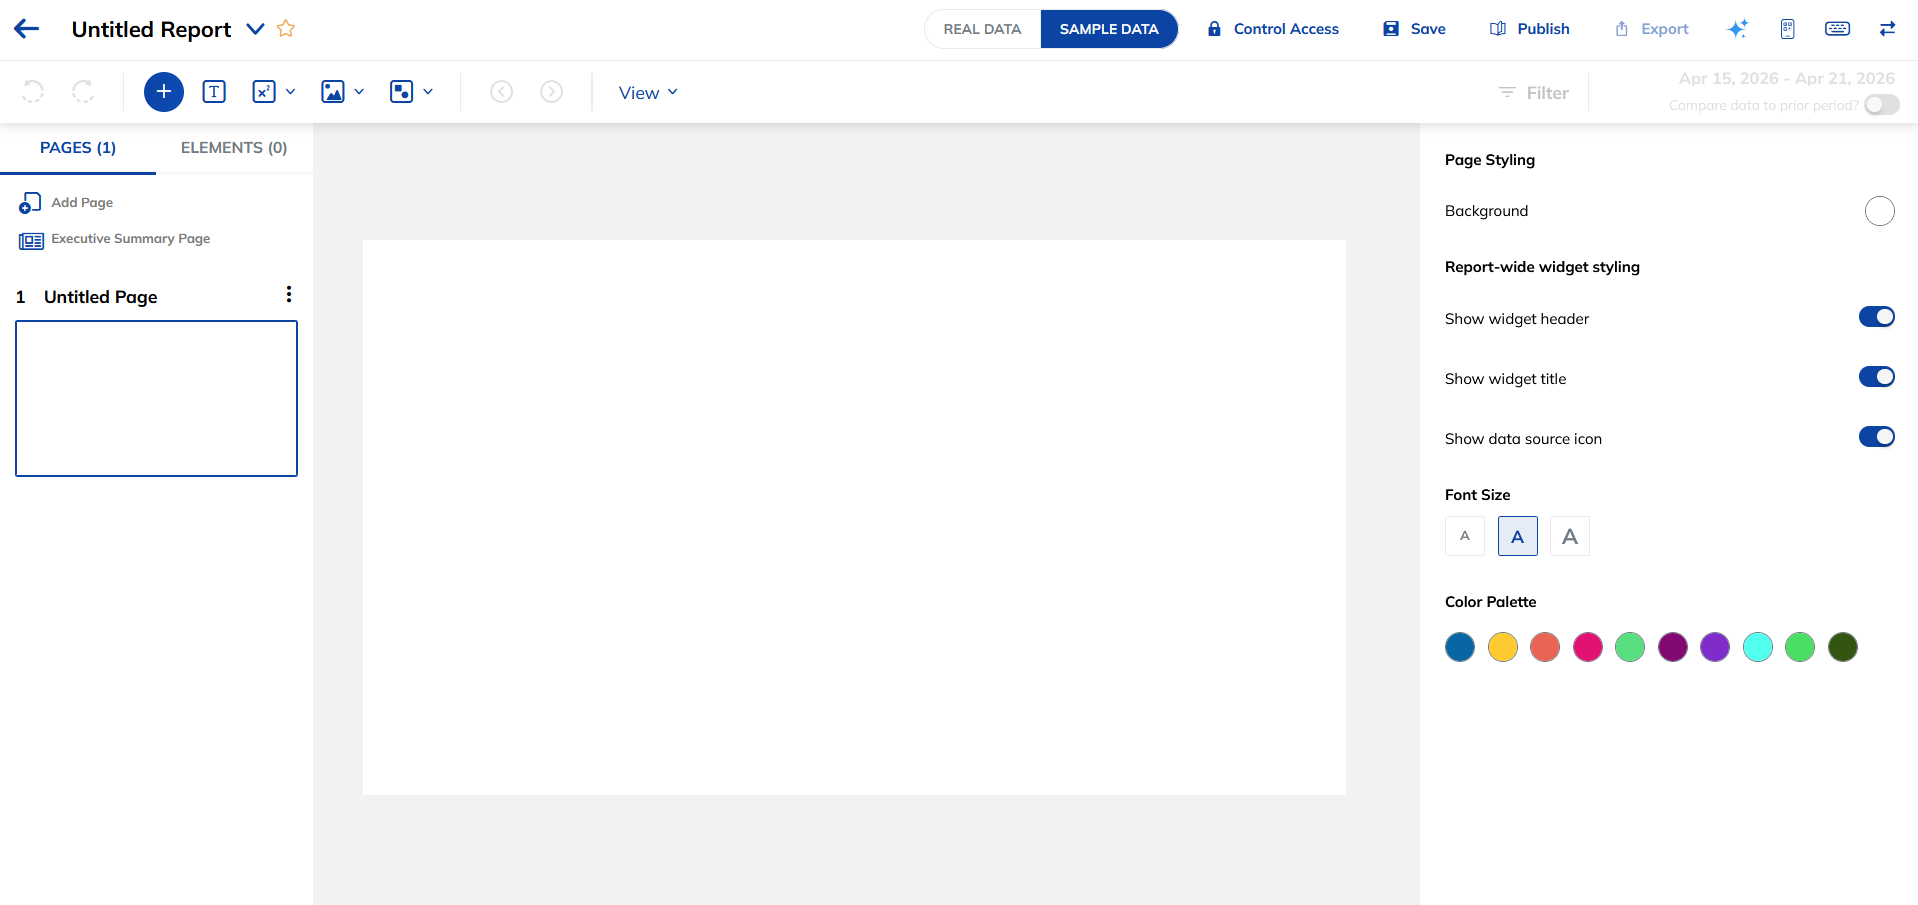
Task: Select the Untitled Page title
Action: point(100,297)
